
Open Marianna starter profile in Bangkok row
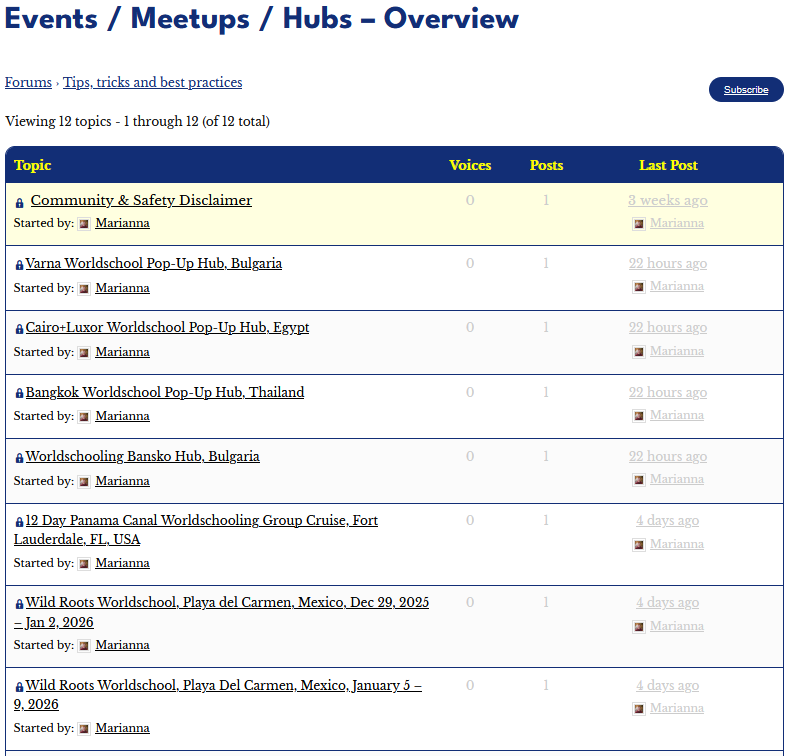[123, 416]
